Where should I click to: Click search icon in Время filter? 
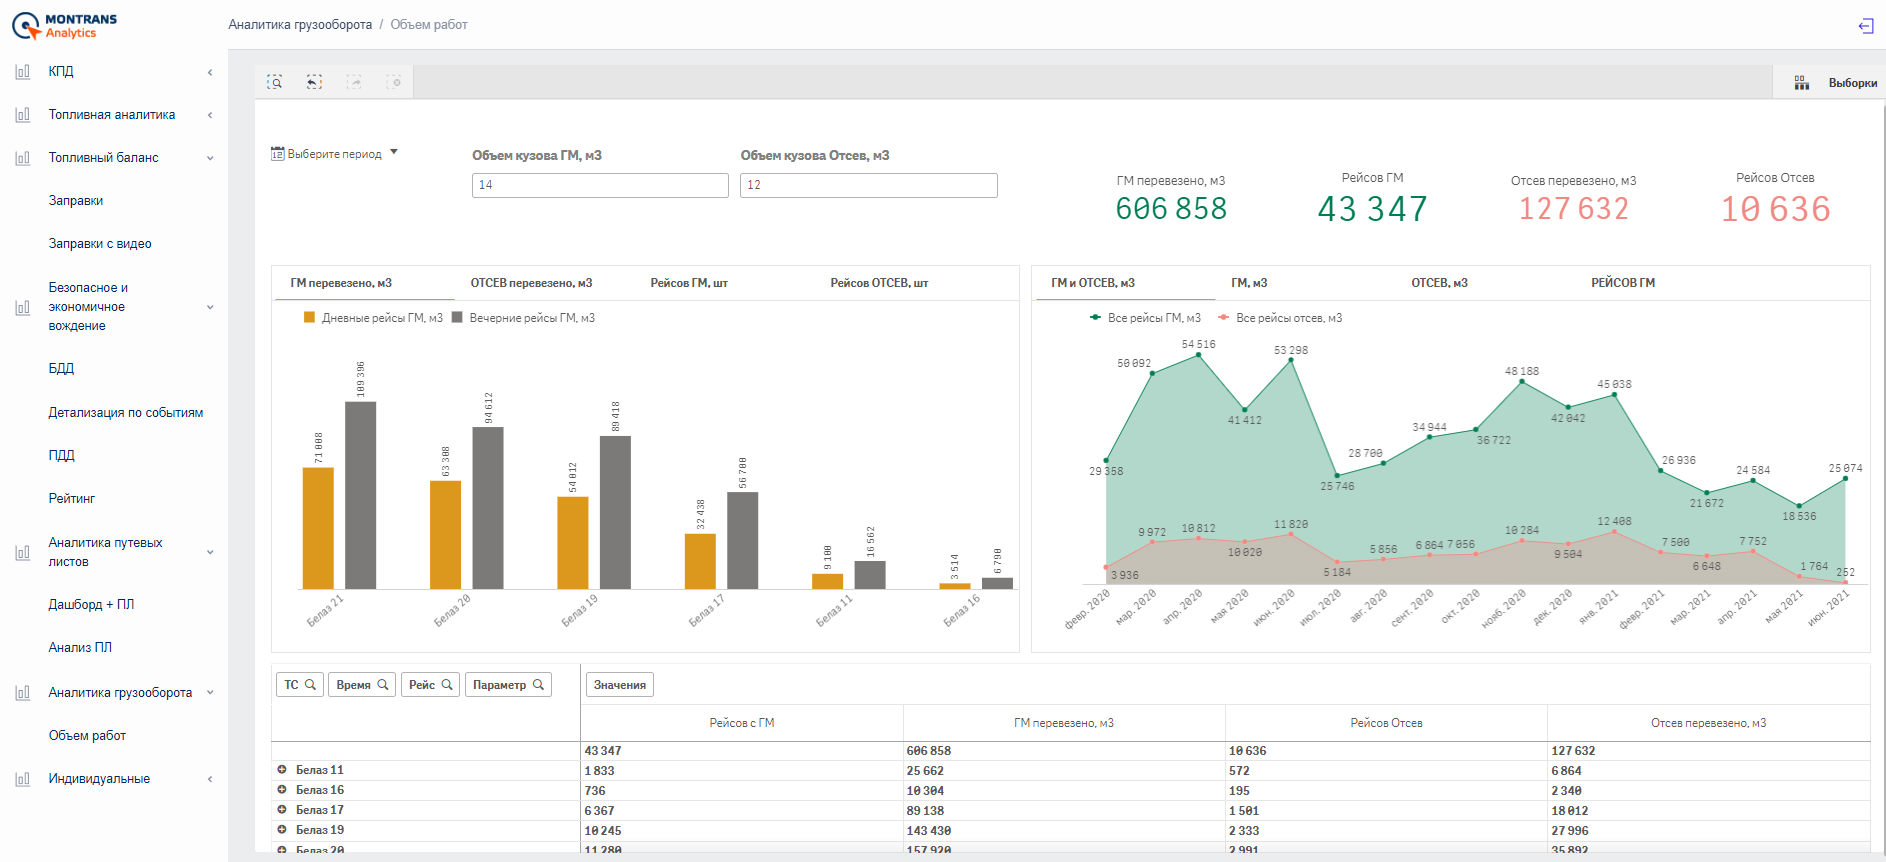[x=383, y=685]
